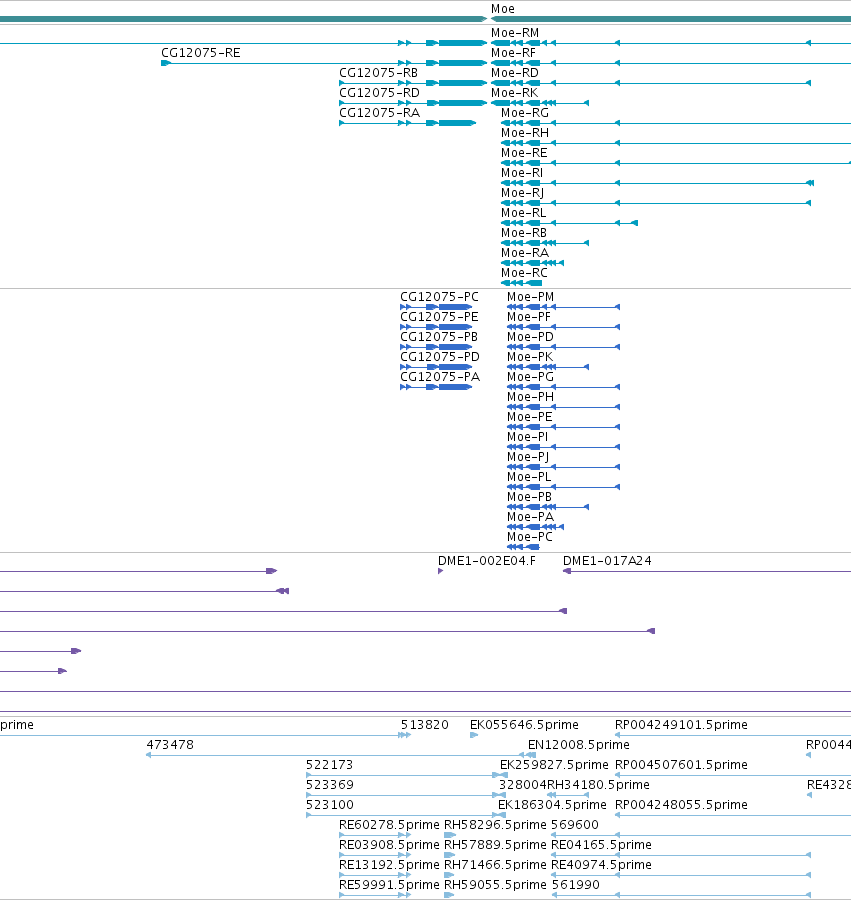The image size is (851, 900).
Task: Click the CG12075-RE transcript label
Action: [201, 53]
